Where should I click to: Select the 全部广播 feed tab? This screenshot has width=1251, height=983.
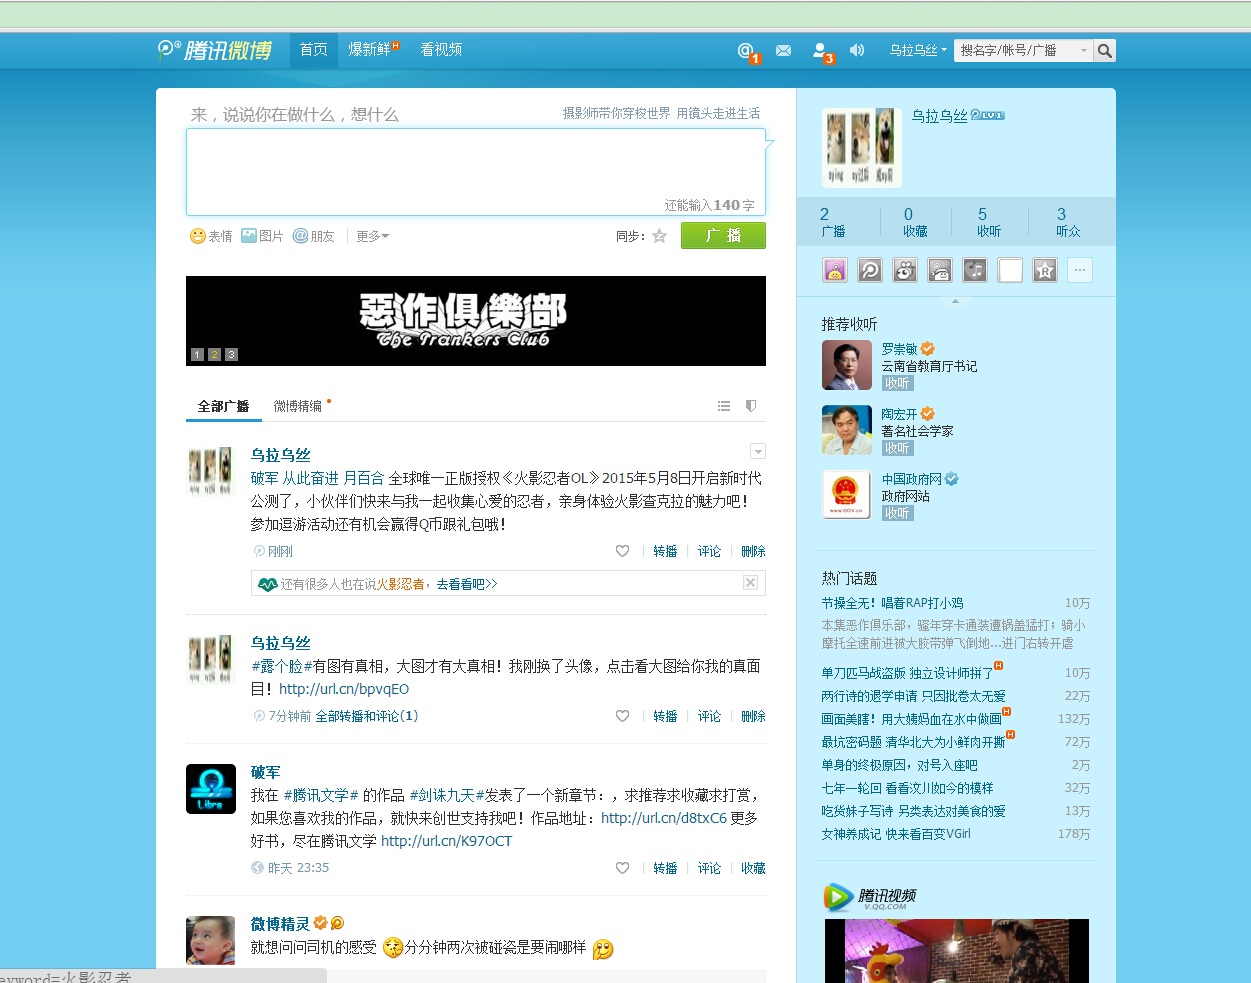(x=223, y=406)
